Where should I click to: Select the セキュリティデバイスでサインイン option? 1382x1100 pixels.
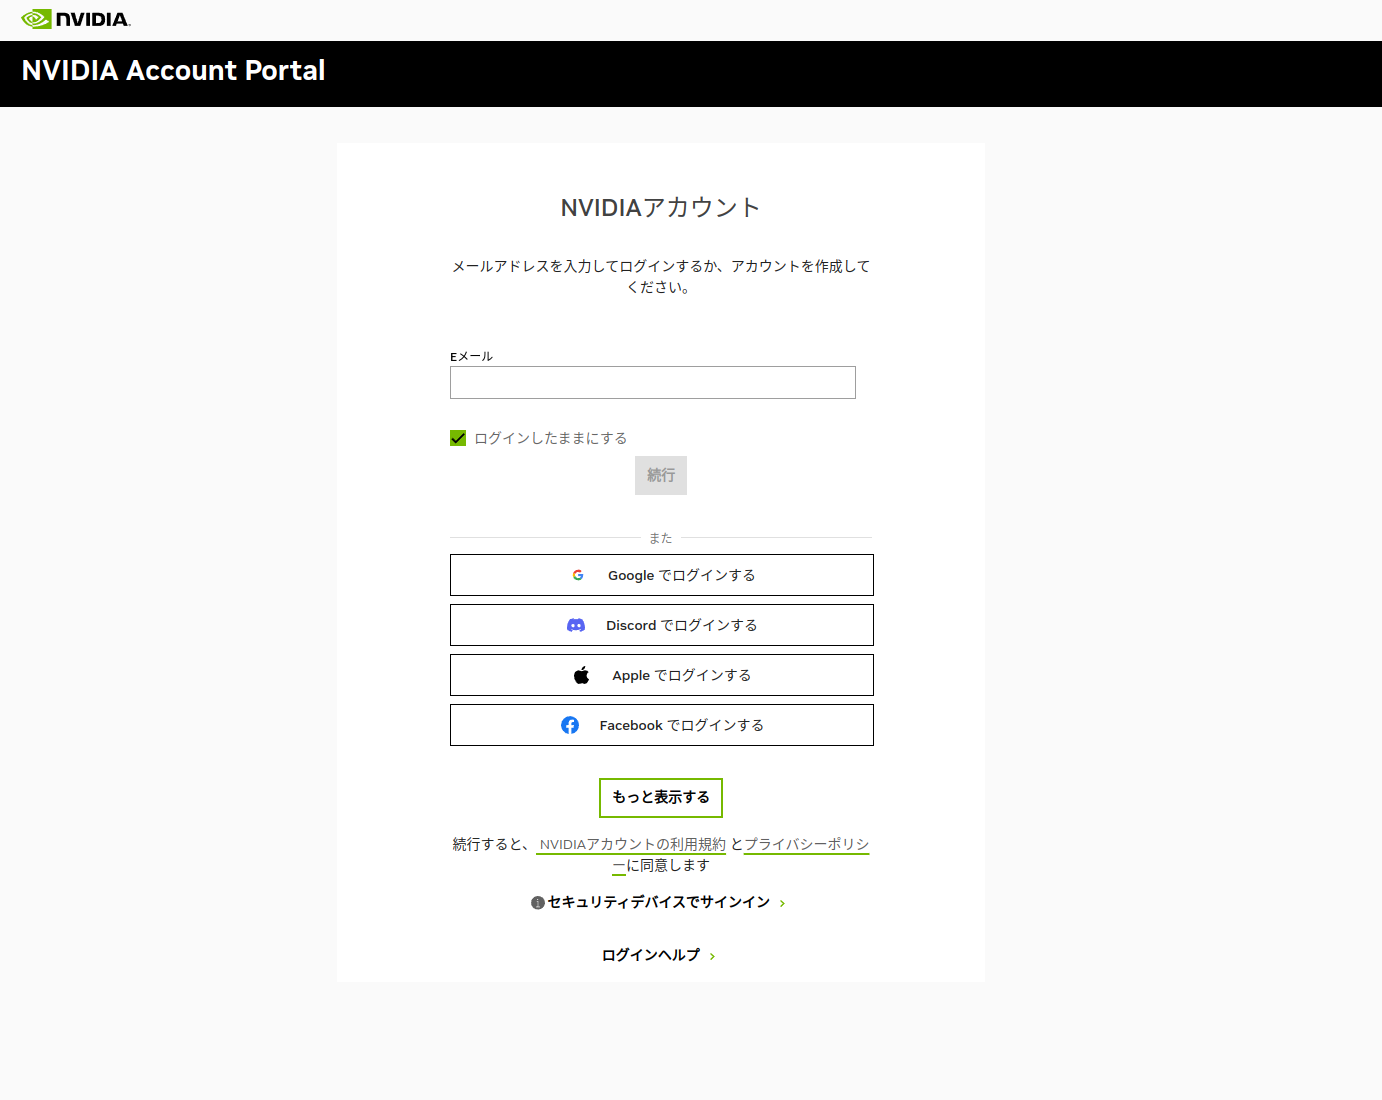(x=660, y=902)
